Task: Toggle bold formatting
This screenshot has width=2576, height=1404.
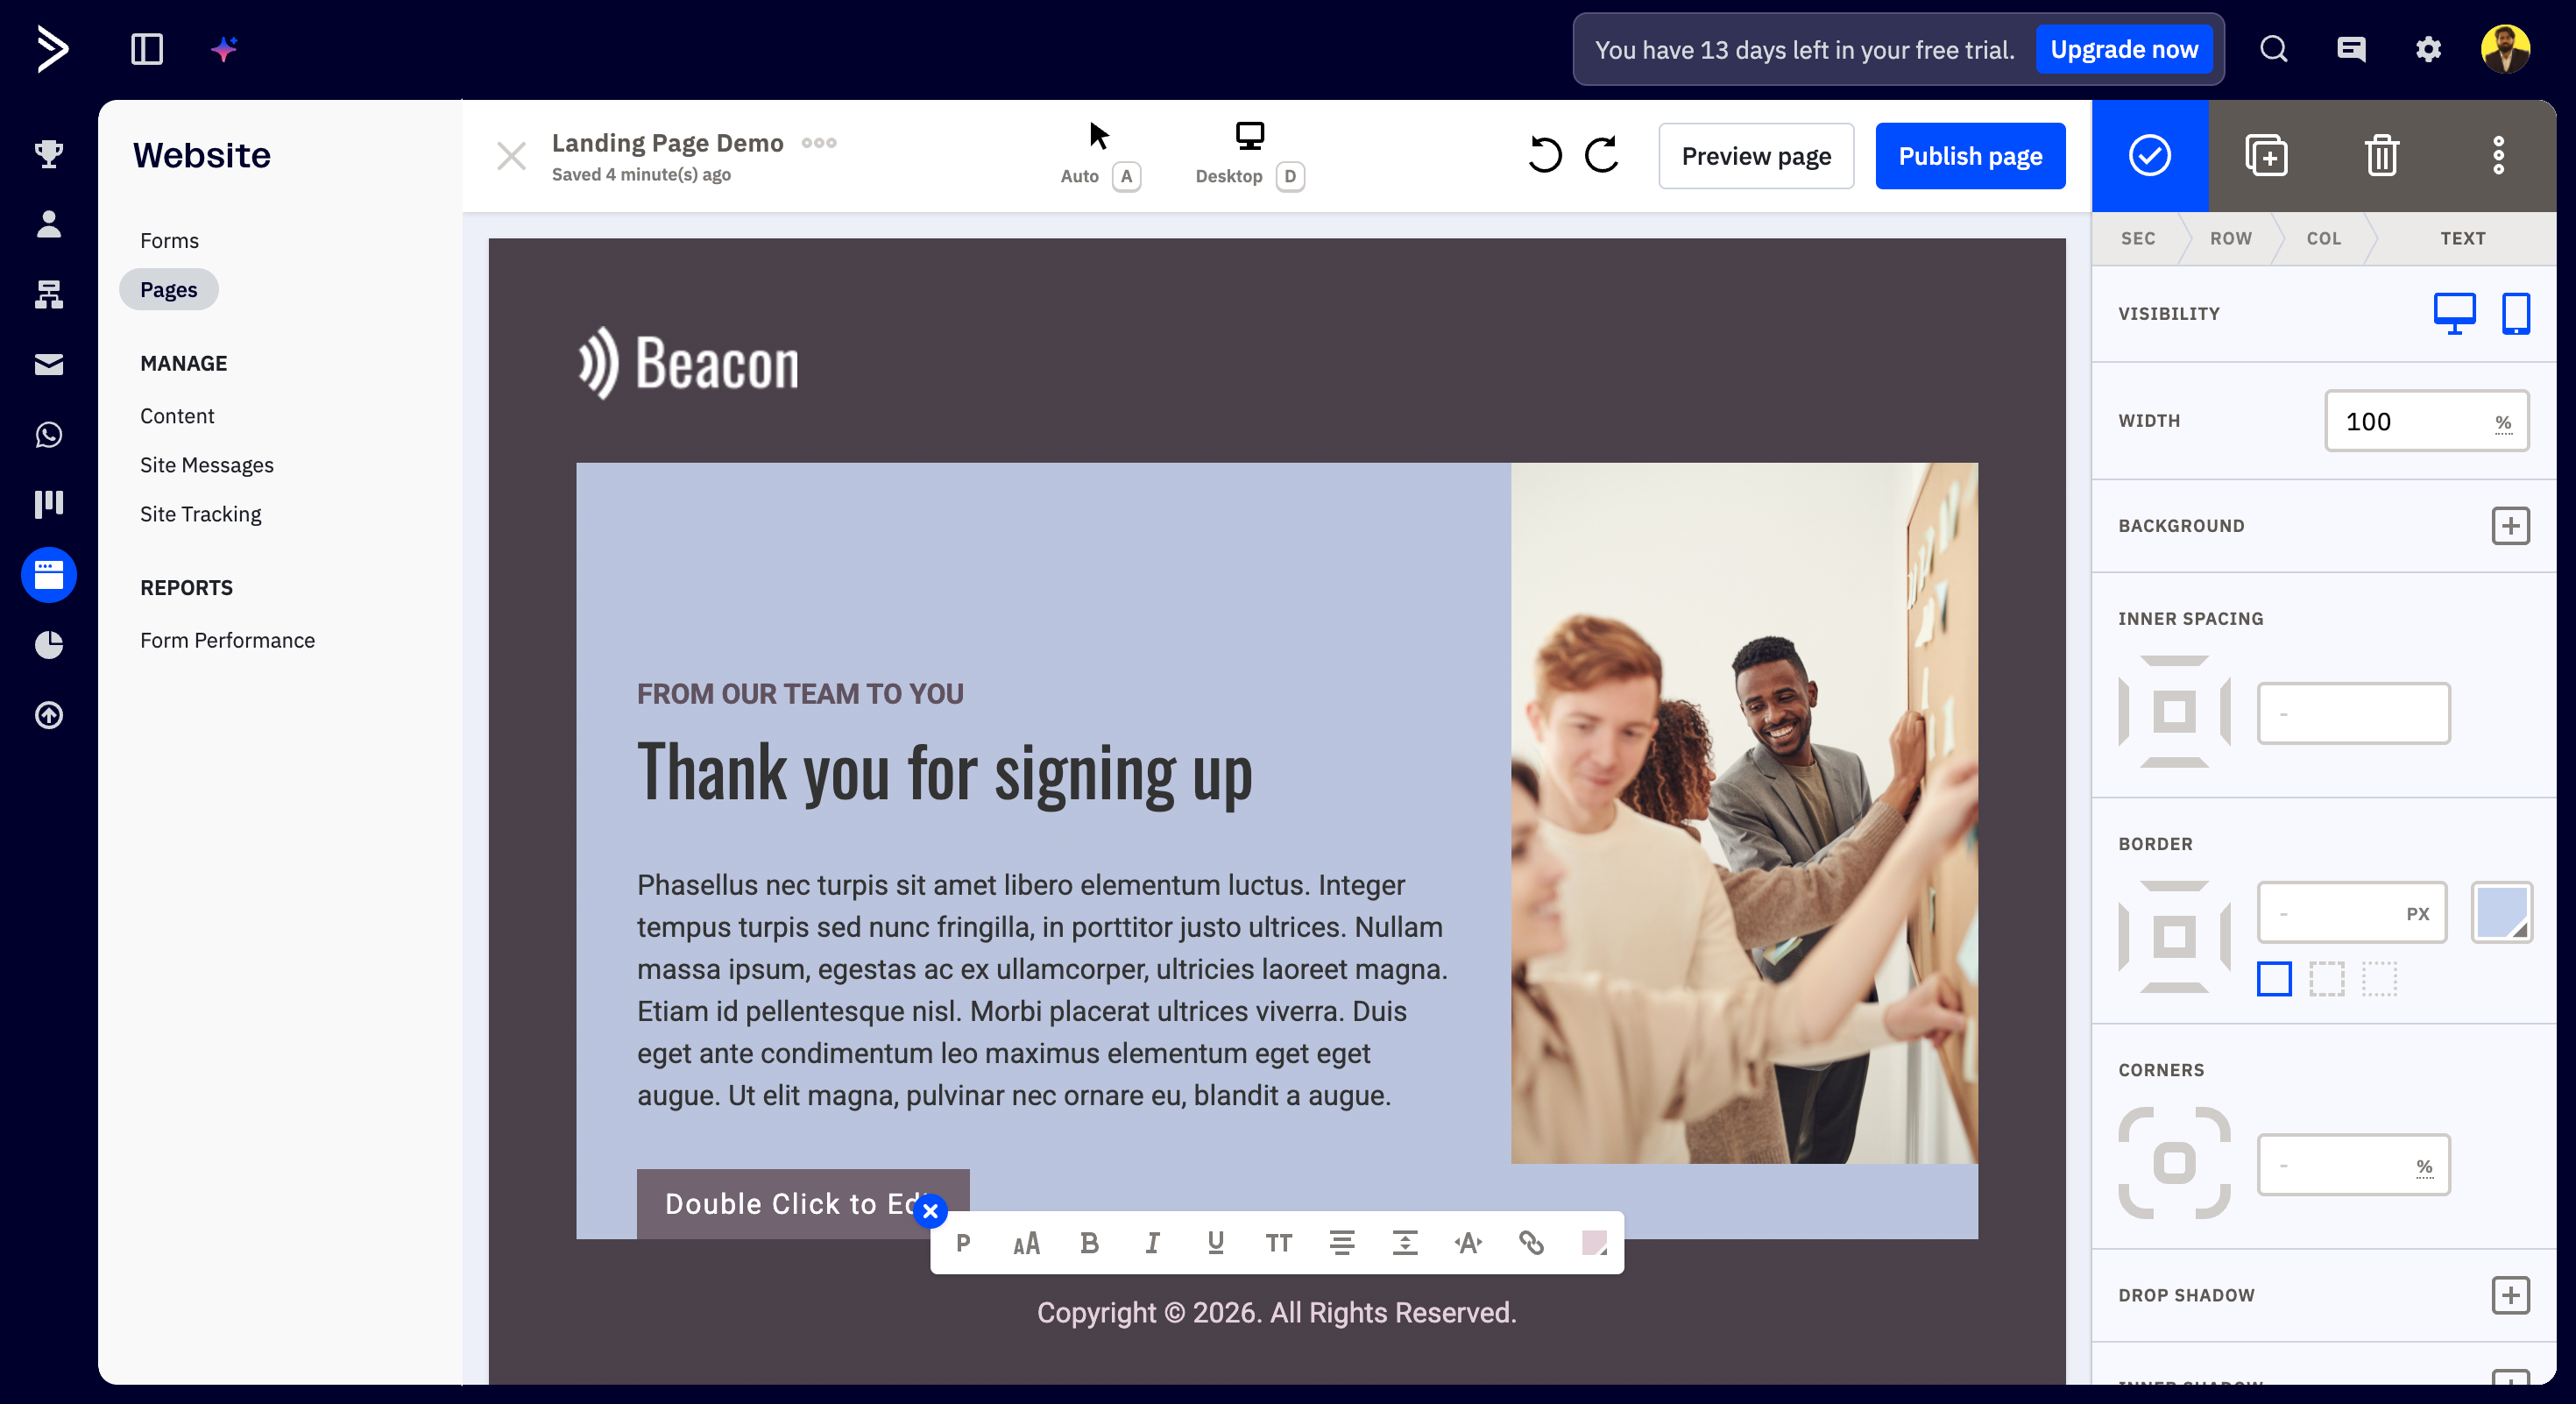Action: (1089, 1243)
